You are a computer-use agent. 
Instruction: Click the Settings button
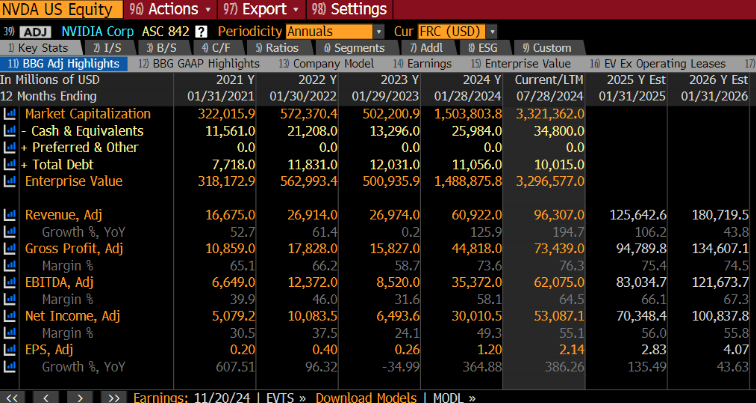(347, 9)
